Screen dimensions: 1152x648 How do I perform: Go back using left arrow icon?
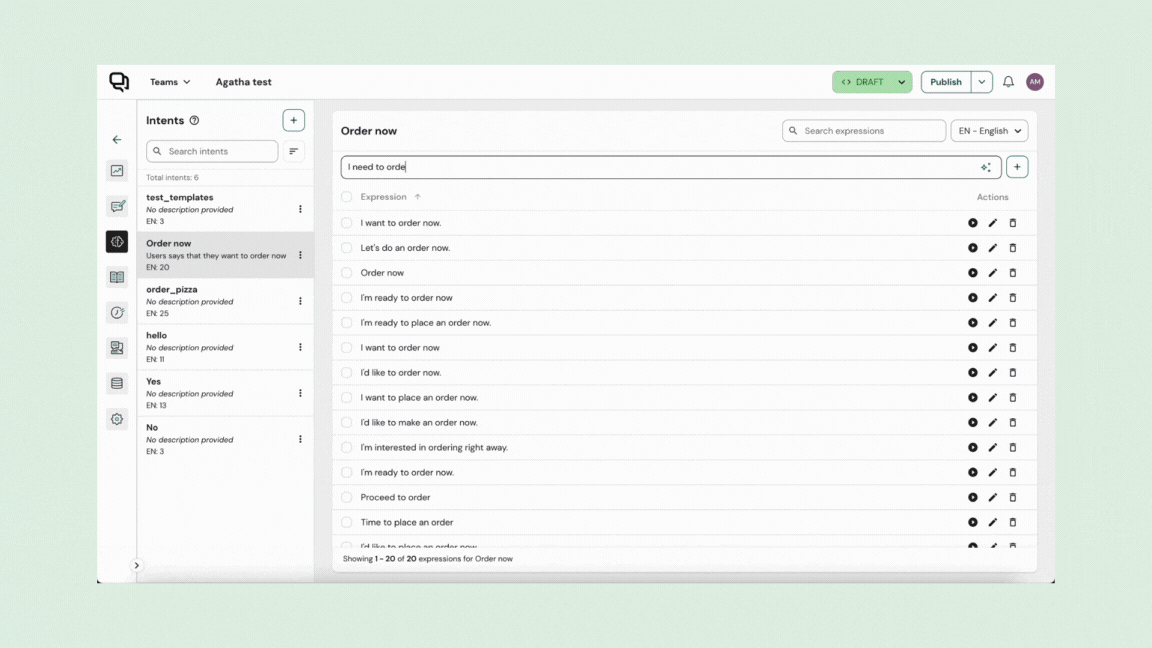117,140
